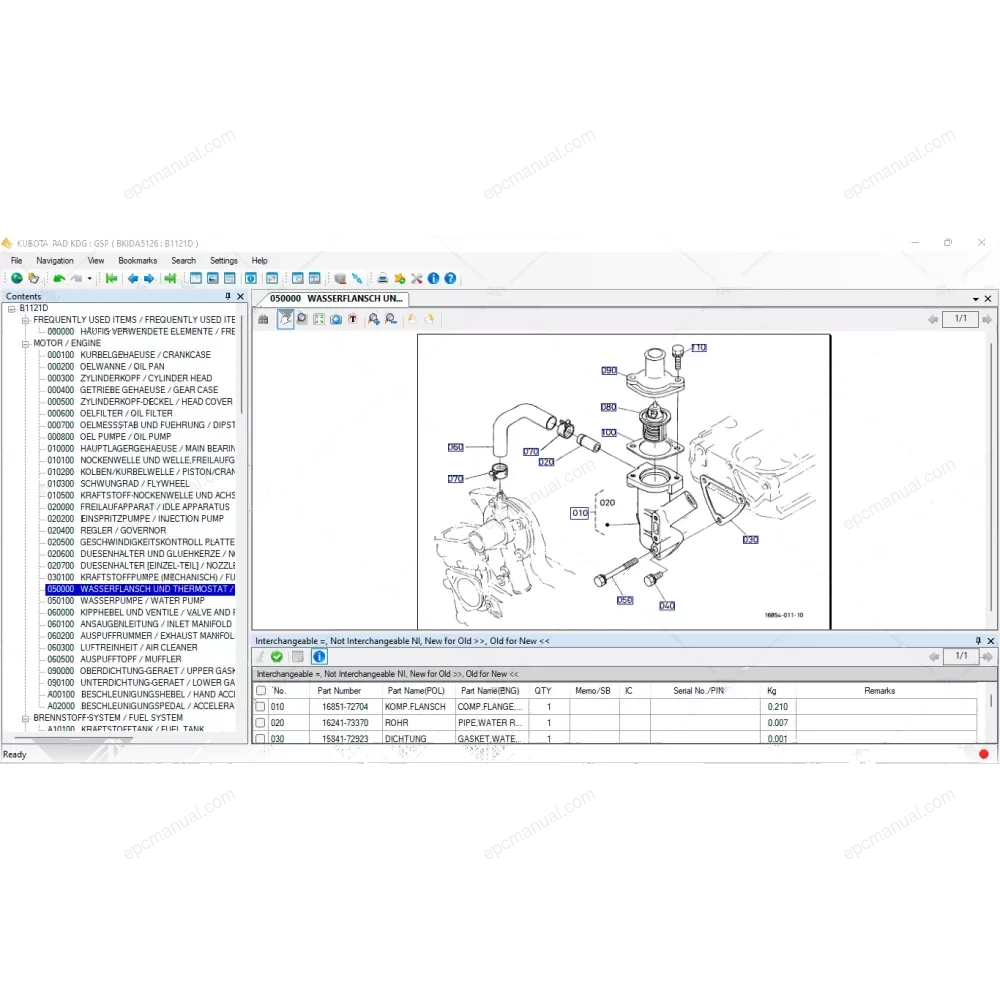Viewport: 1000px width, 1000px height.
Task: Click the database disk icon in toolbar
Action: 340,278
